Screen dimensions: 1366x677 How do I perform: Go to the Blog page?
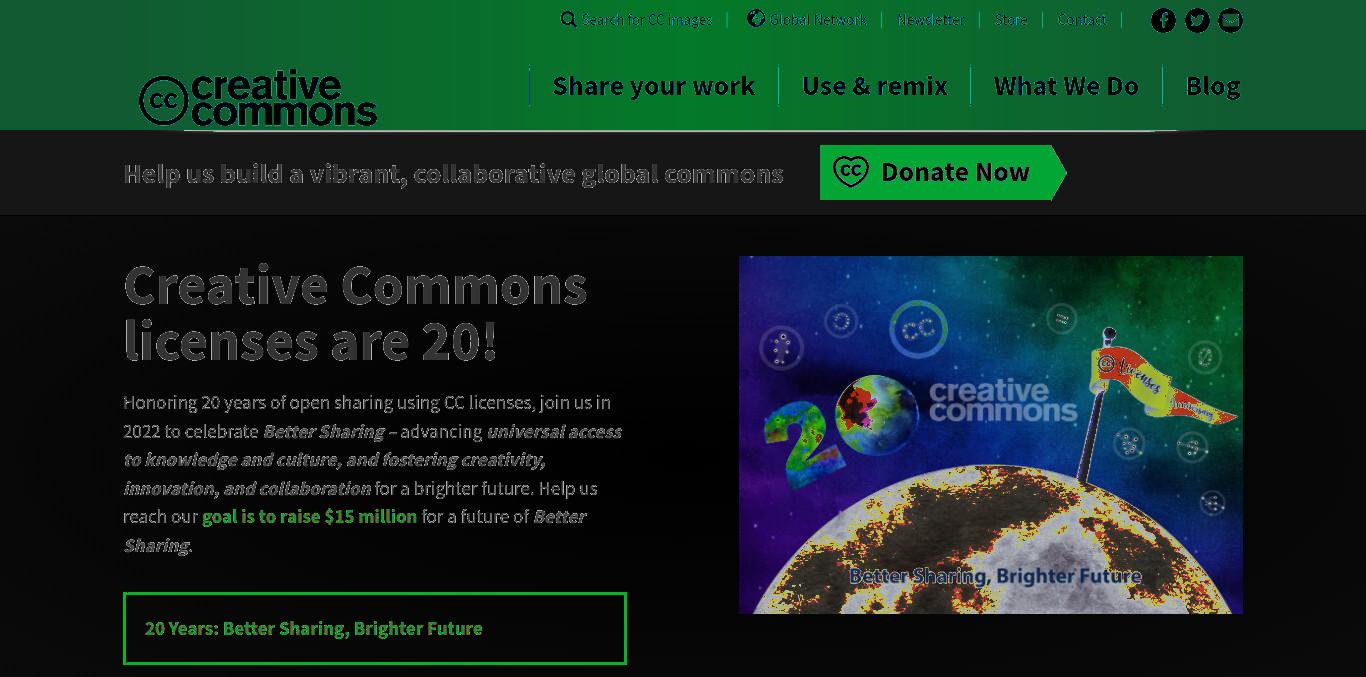click(1213, 86)
